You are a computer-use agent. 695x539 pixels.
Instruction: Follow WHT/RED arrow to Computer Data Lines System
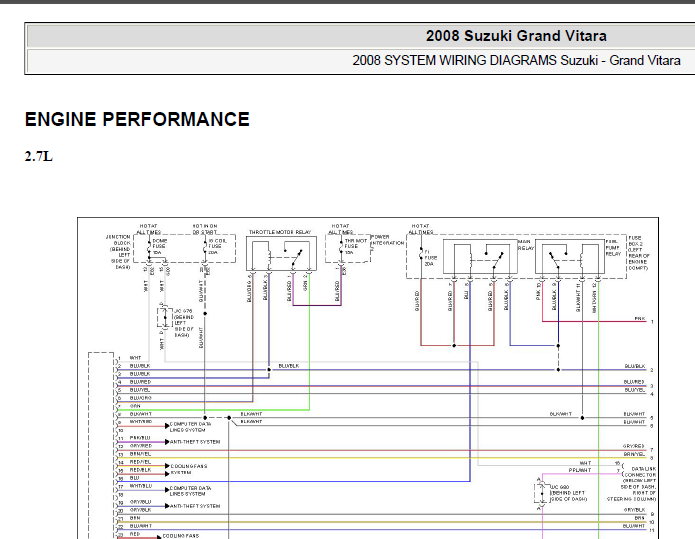pos(190,426)
